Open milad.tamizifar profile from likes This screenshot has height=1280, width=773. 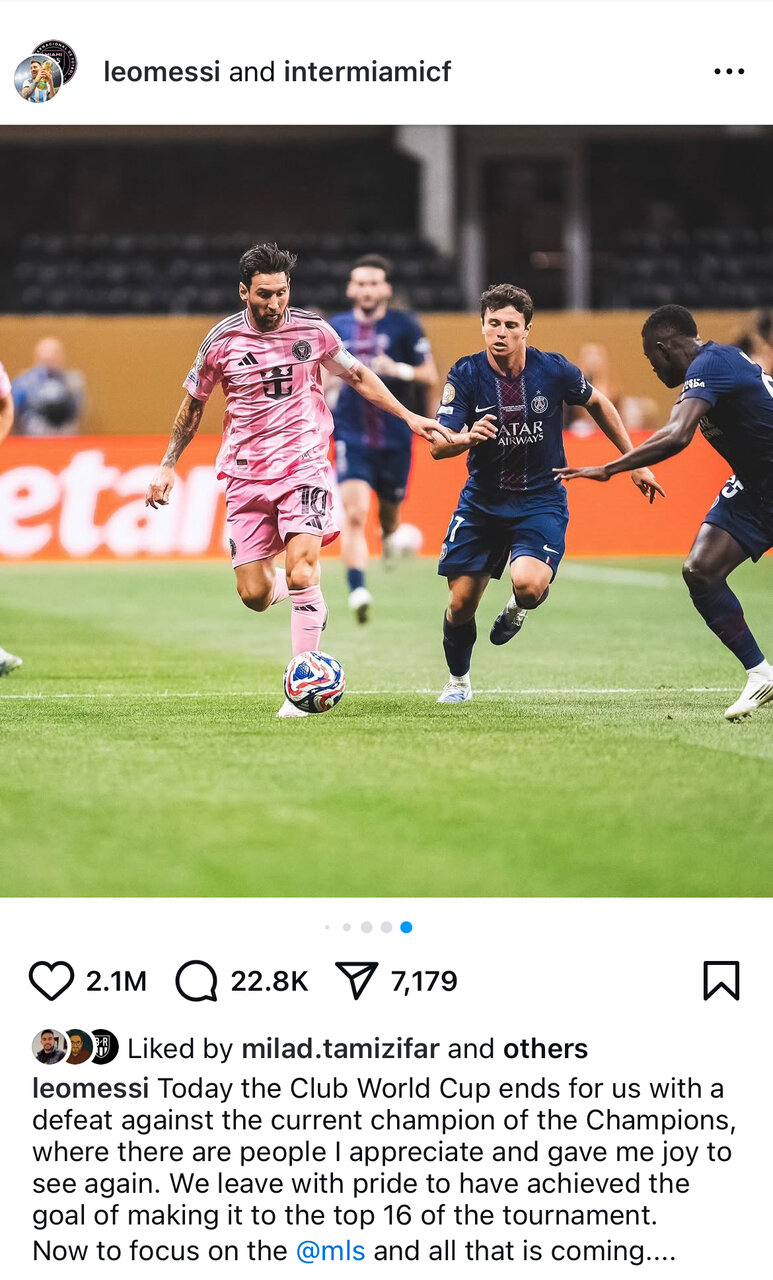340,1049
